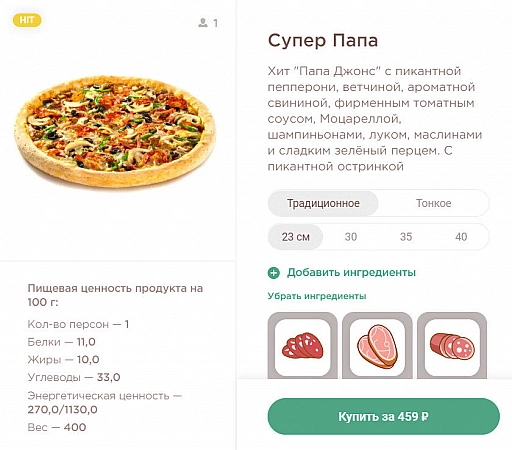The width and height of the screenshot is (512, 450).
Task: Click the Пищевая ценность продукта heading
Action: pos(115,295)
